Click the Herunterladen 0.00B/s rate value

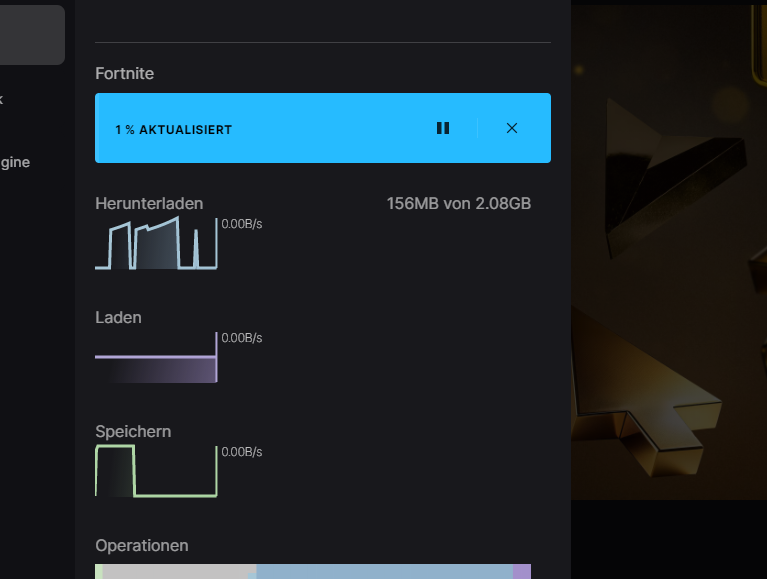242,224
